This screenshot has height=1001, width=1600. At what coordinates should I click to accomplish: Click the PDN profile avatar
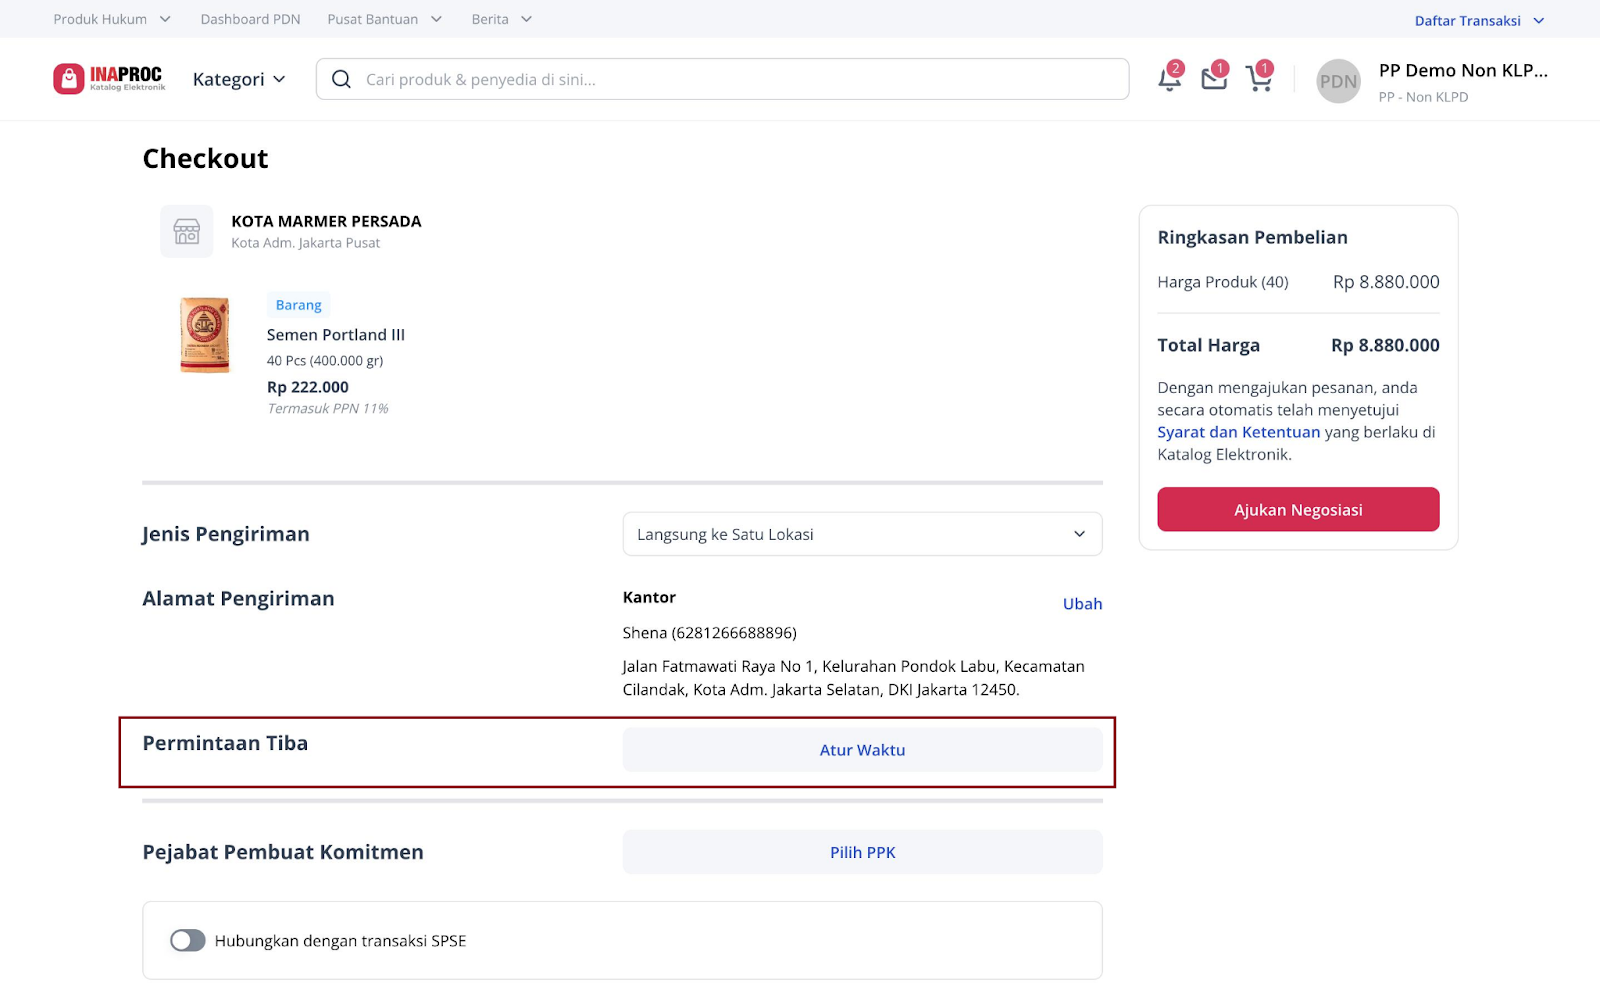coord(1338,81)
